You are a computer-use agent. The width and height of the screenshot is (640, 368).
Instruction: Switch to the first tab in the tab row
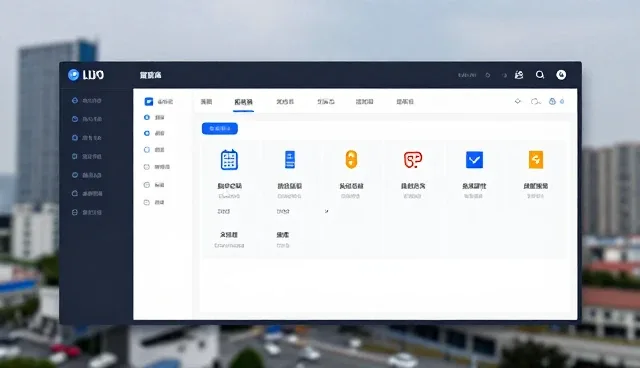pyautogui.click(x=206, y=102)
